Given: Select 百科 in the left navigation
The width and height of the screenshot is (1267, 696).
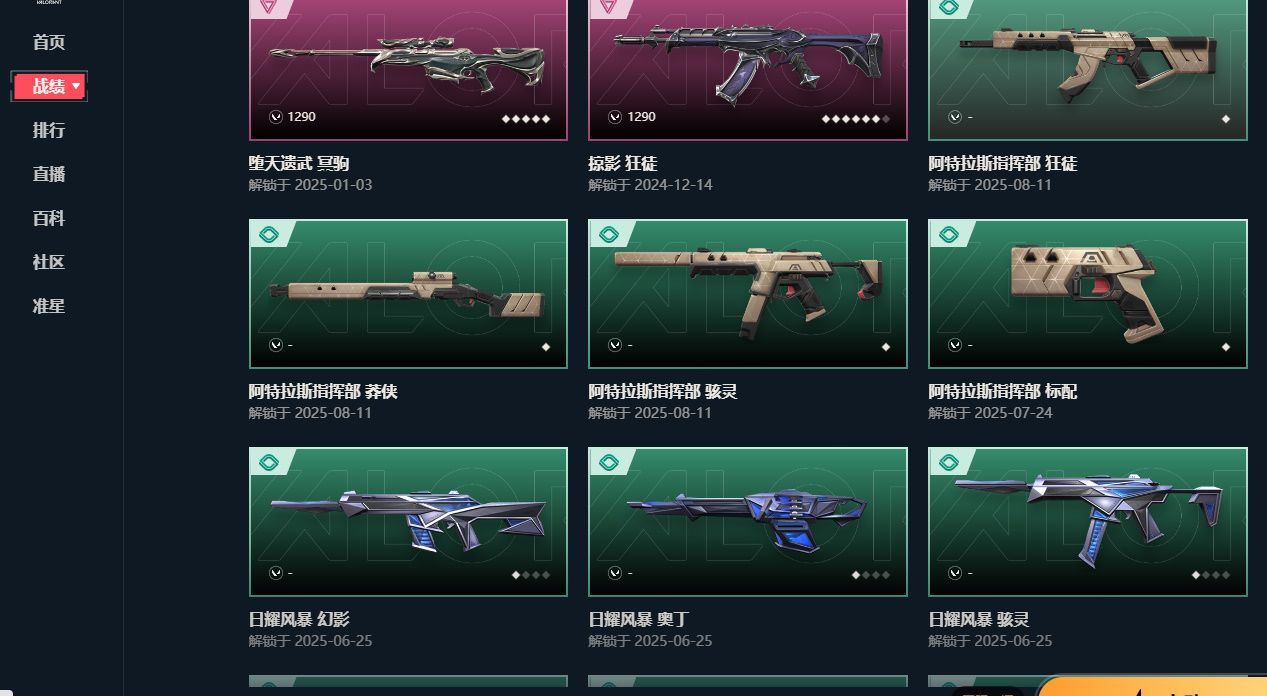Looking at the screenshot, I should 49,218.
